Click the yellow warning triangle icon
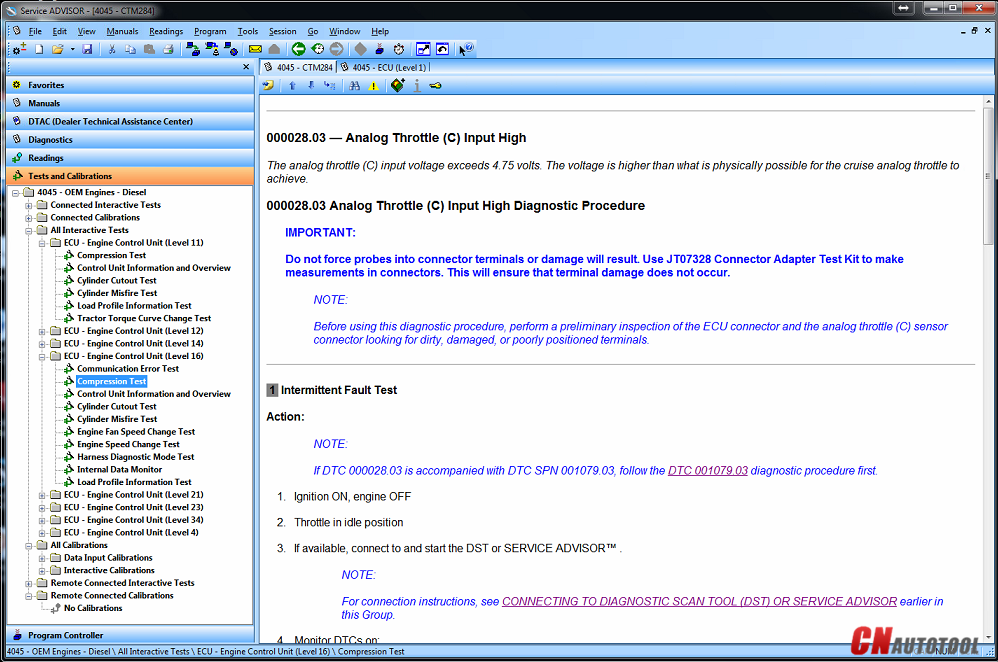 click(374, 86)
